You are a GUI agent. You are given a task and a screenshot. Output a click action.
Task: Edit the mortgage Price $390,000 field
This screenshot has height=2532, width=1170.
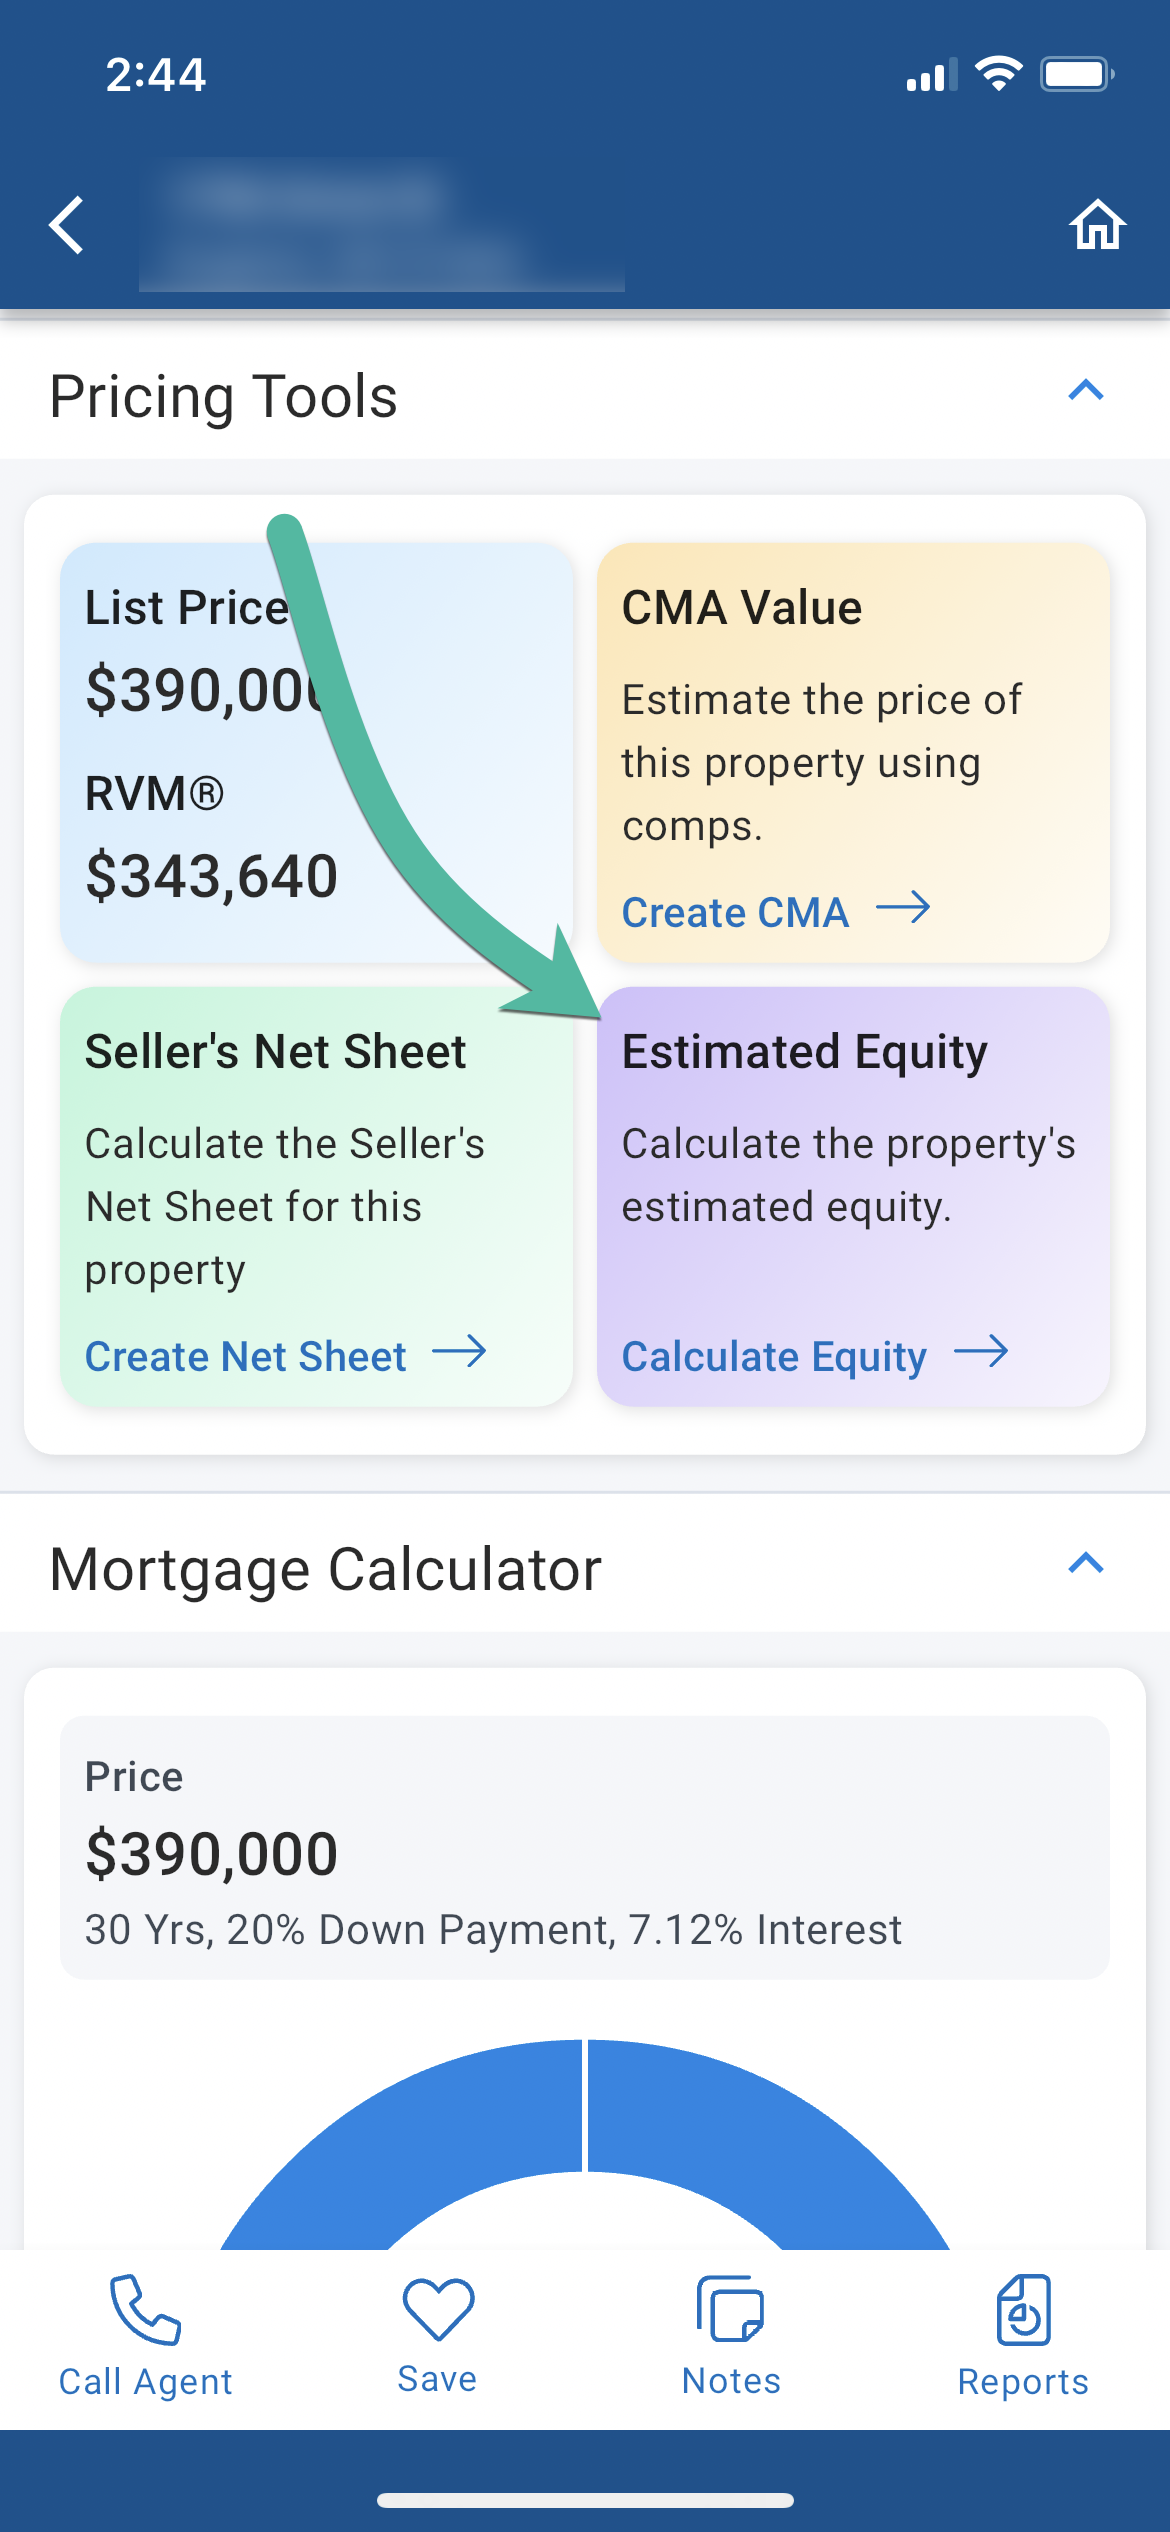pyautogui.click(x=584, y=1848)
